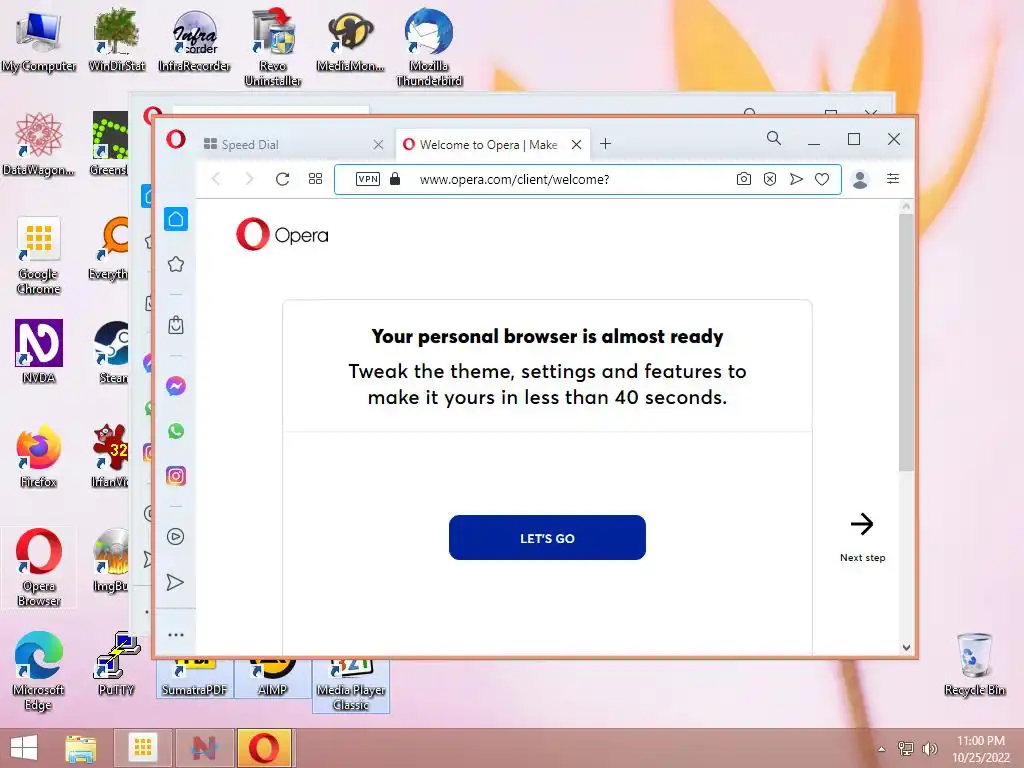The width and height of the screenshot is (1024, 768).
Task: Open My Flow send icon in address bar
Action: pos(796,179)
